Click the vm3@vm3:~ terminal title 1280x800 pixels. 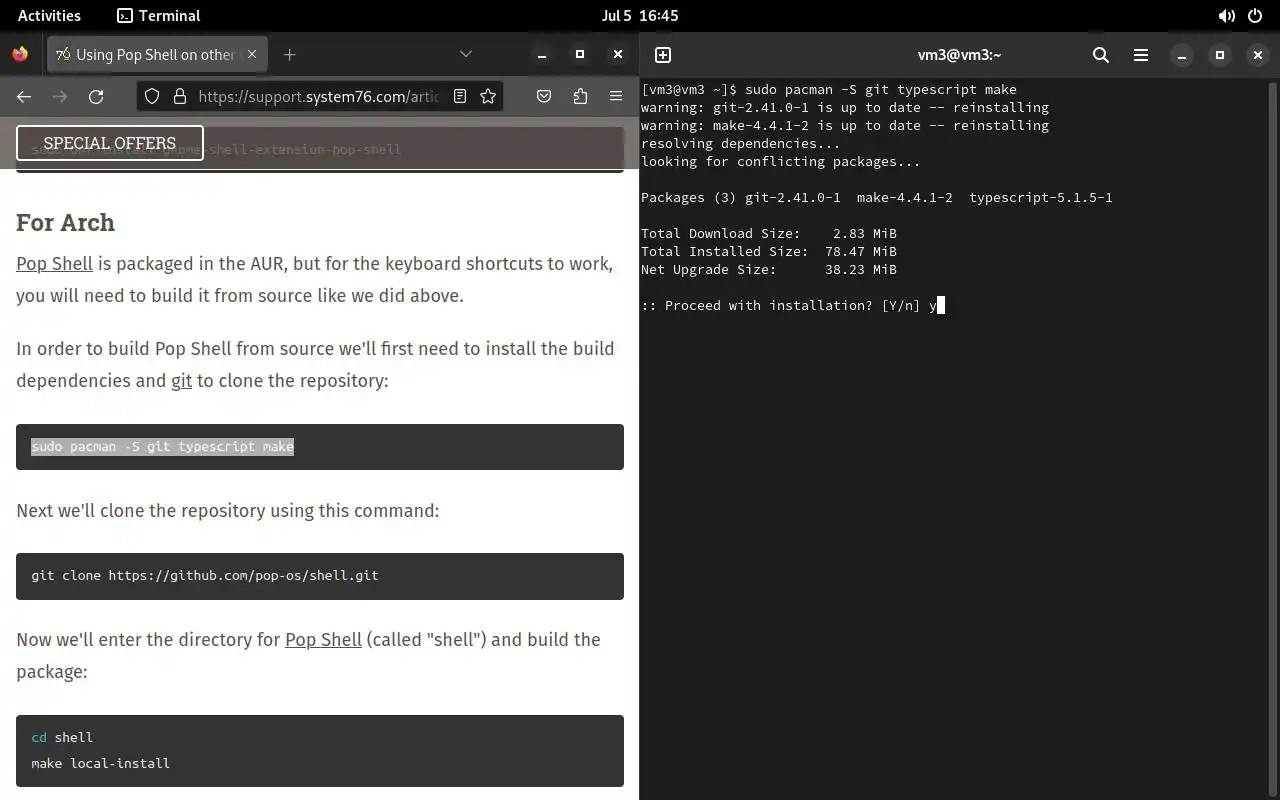click(959, 55)
